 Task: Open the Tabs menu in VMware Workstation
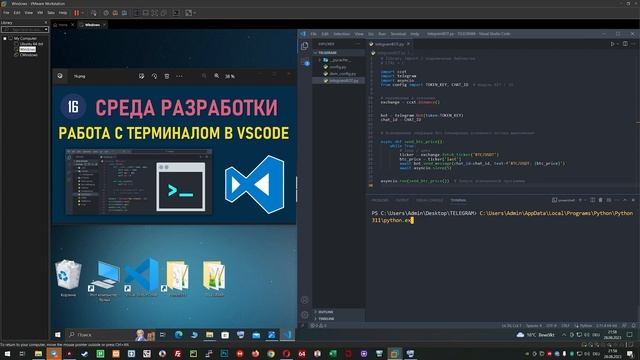pyautogui.click(x=51, y=13)
